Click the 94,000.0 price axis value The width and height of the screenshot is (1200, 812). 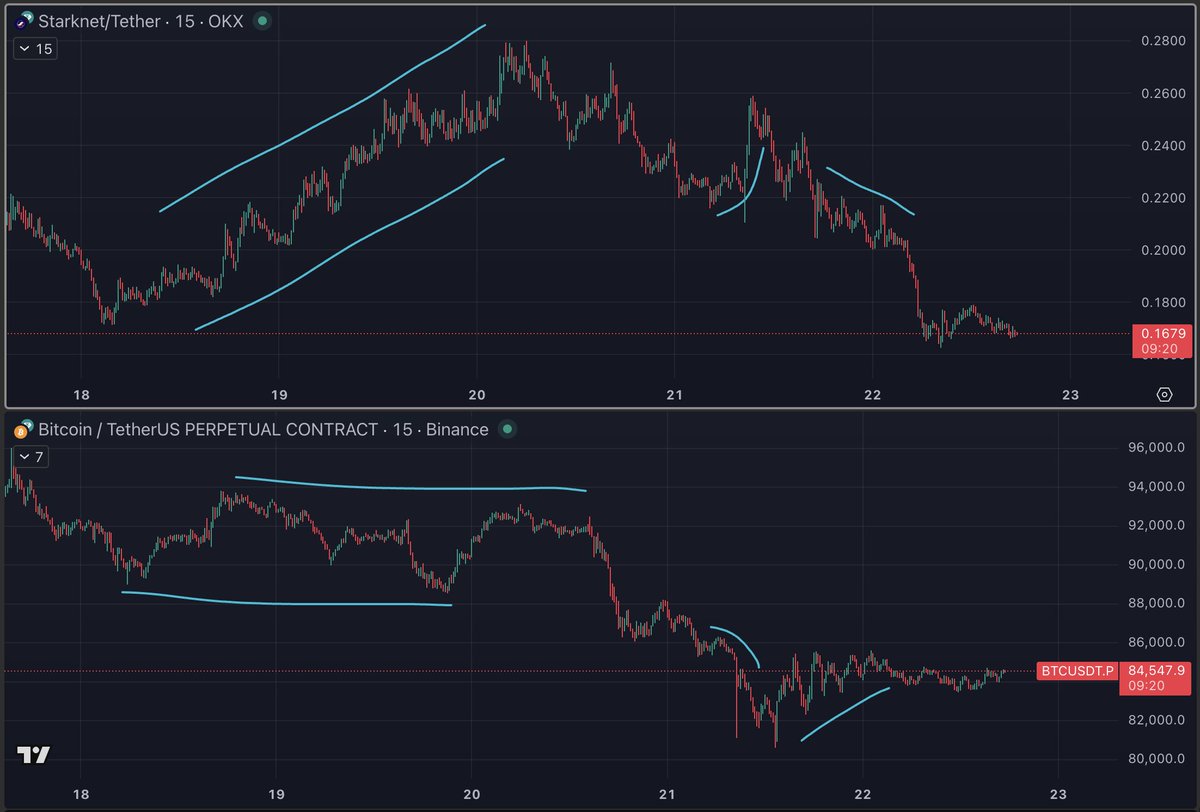1155,487
